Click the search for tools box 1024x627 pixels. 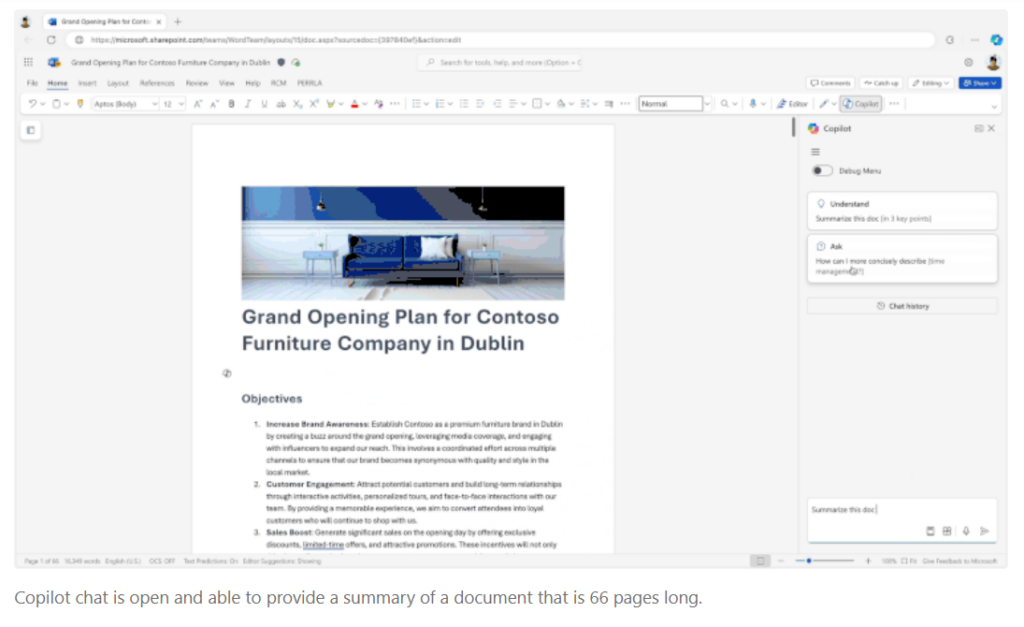pyautogui.click(x=500, y=62)
